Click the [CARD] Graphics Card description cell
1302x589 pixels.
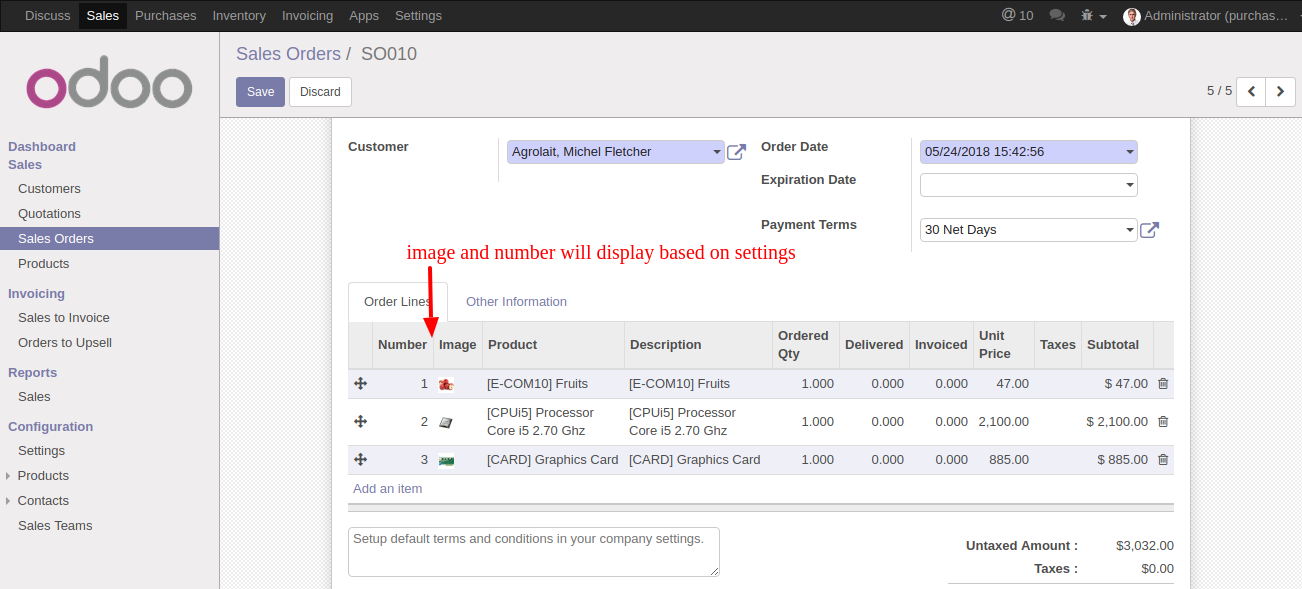[699, 460]
